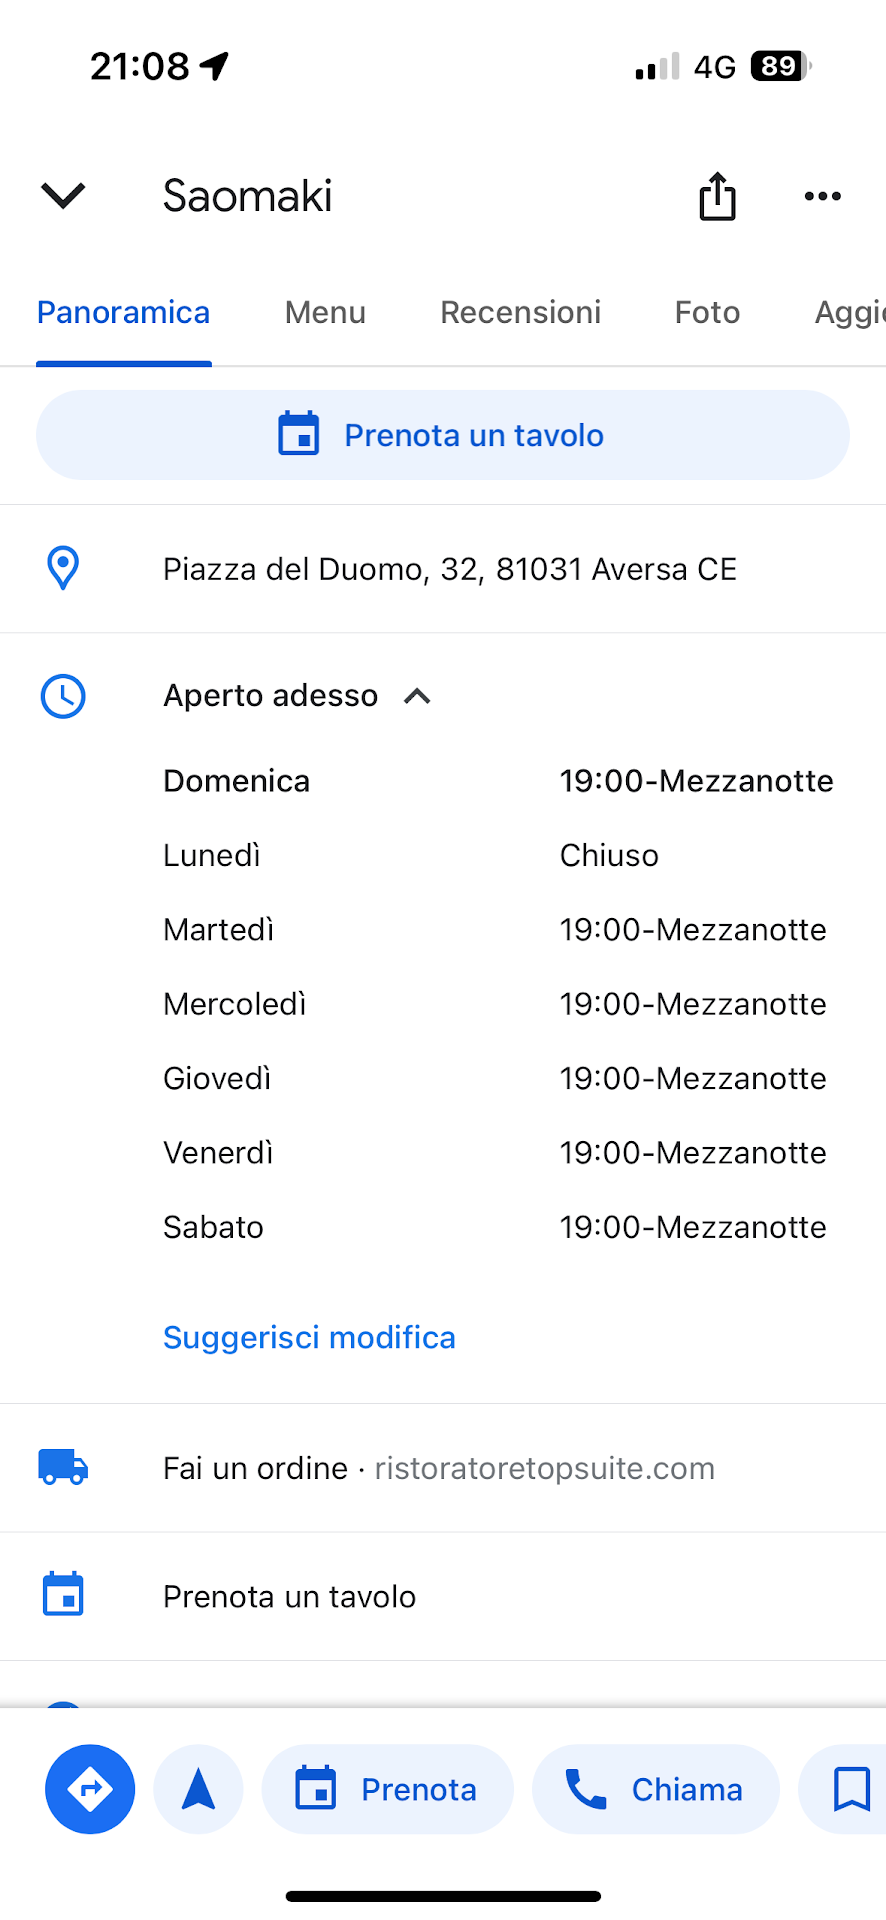Screen dimensions: 886x1920
Task: Open Fai un ordine on ristoratoretopsuite.com
Action: (439, 1468)
